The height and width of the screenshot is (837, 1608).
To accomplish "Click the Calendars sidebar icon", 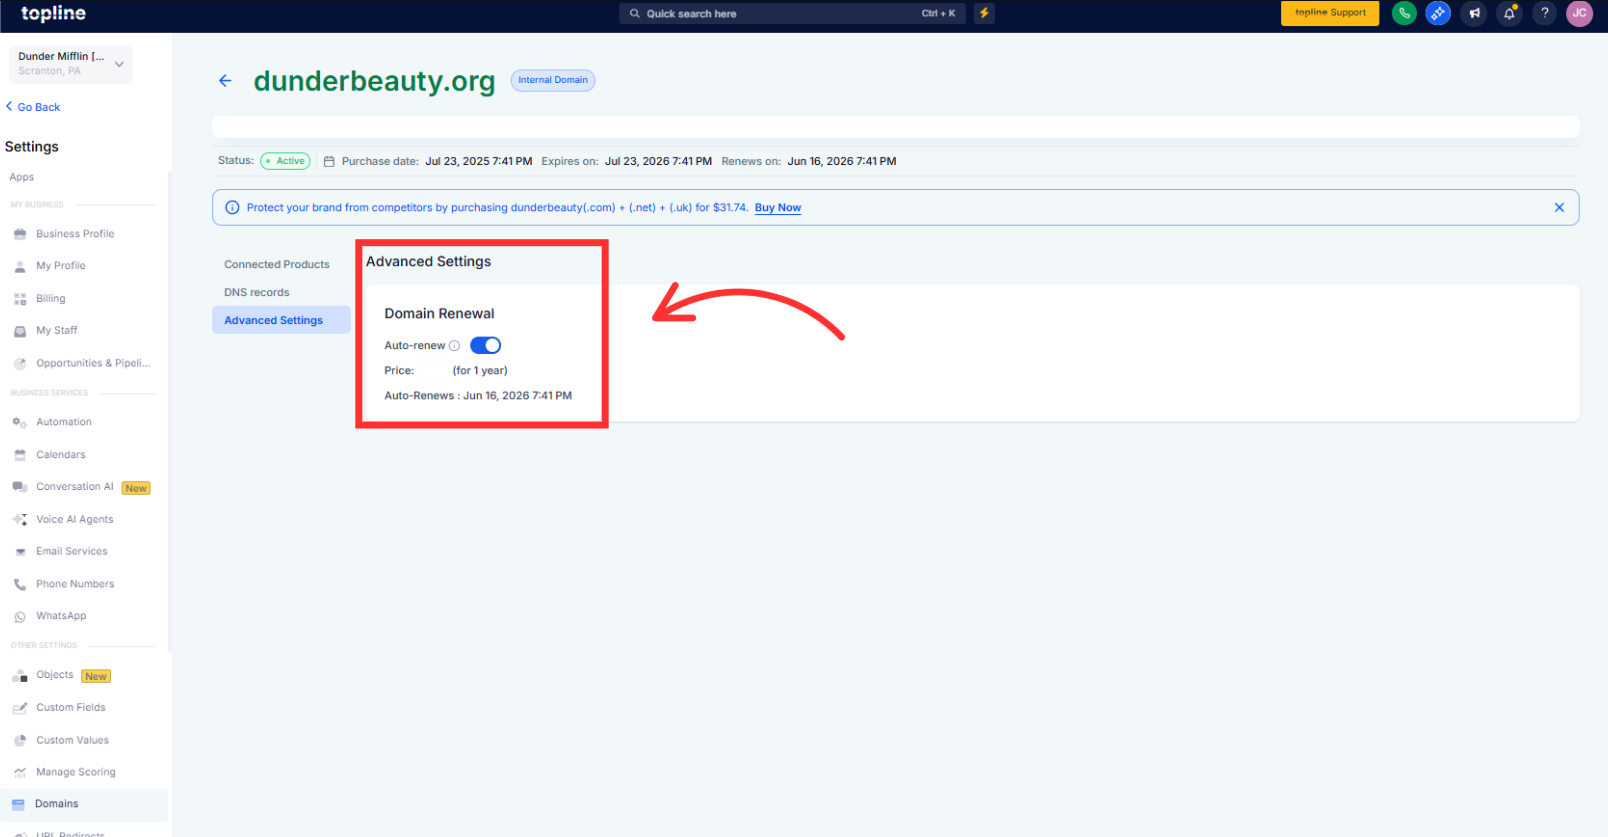I will pos(20,455).
